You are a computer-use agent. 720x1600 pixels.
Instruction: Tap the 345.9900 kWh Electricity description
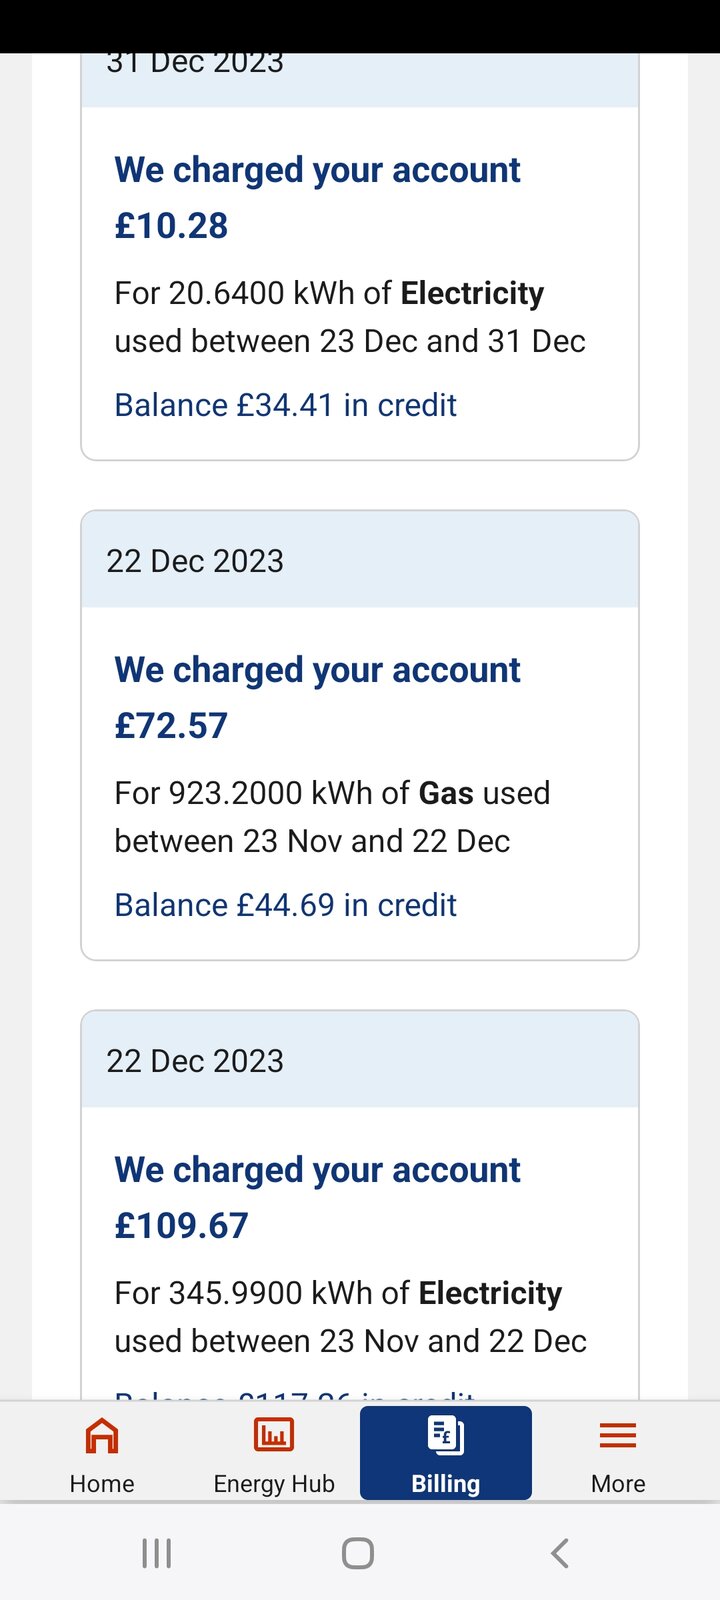click(350, 1317)
